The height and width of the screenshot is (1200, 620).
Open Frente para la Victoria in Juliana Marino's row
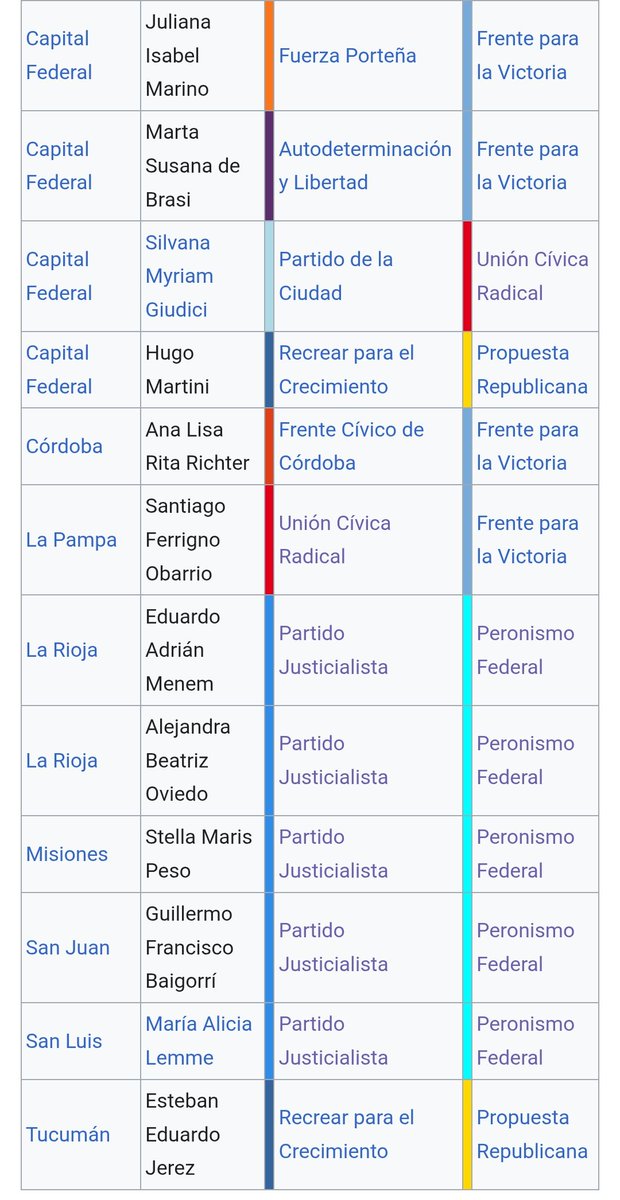coord(528,56)
